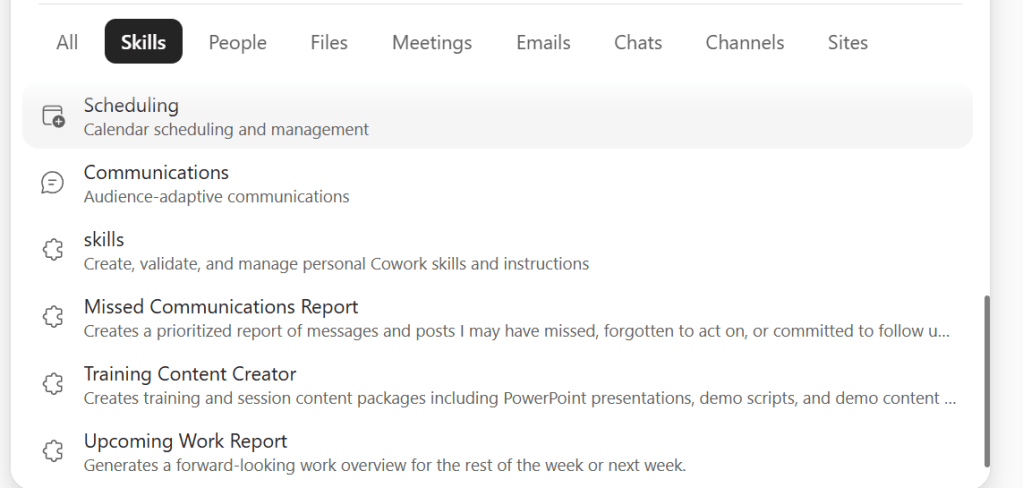Select the Channels tab
This screenshot has width=1023, height=488.
[x=745, y=42]
